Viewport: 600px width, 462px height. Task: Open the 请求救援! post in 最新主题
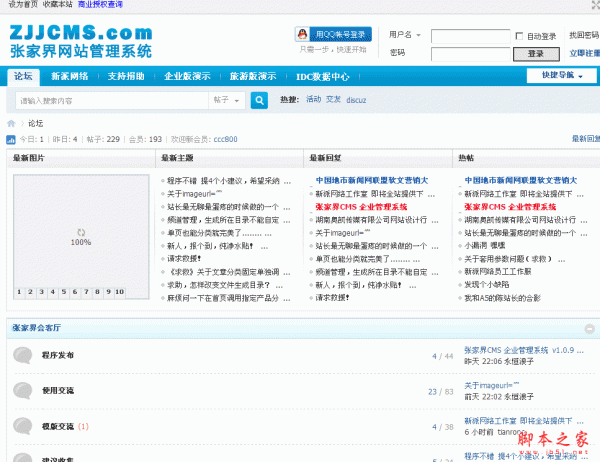coord(184,259)
